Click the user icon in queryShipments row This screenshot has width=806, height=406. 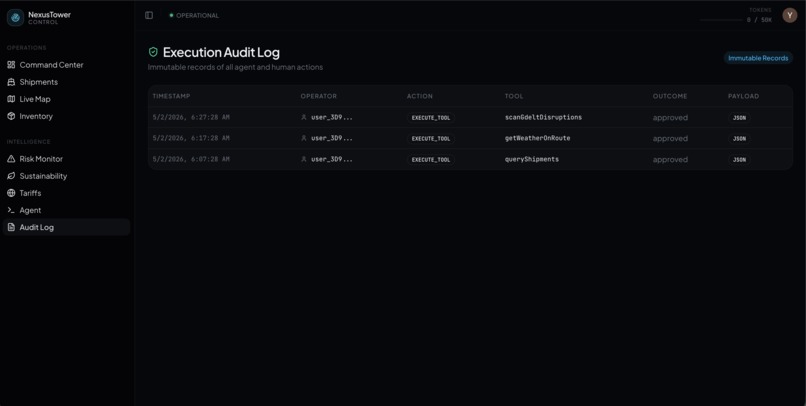[304, 159]
